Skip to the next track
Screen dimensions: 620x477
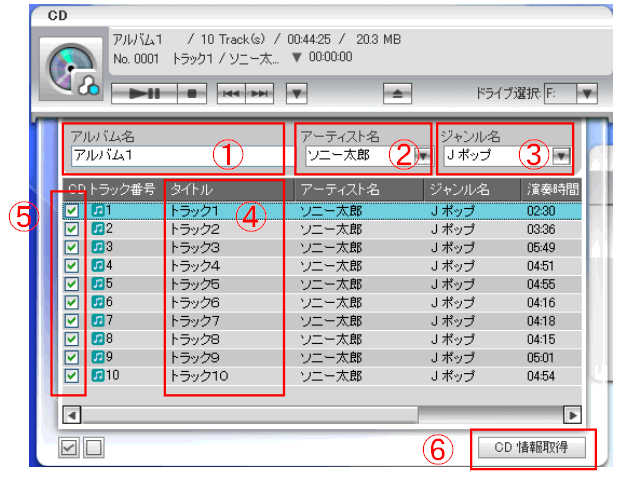click(258, 94)
